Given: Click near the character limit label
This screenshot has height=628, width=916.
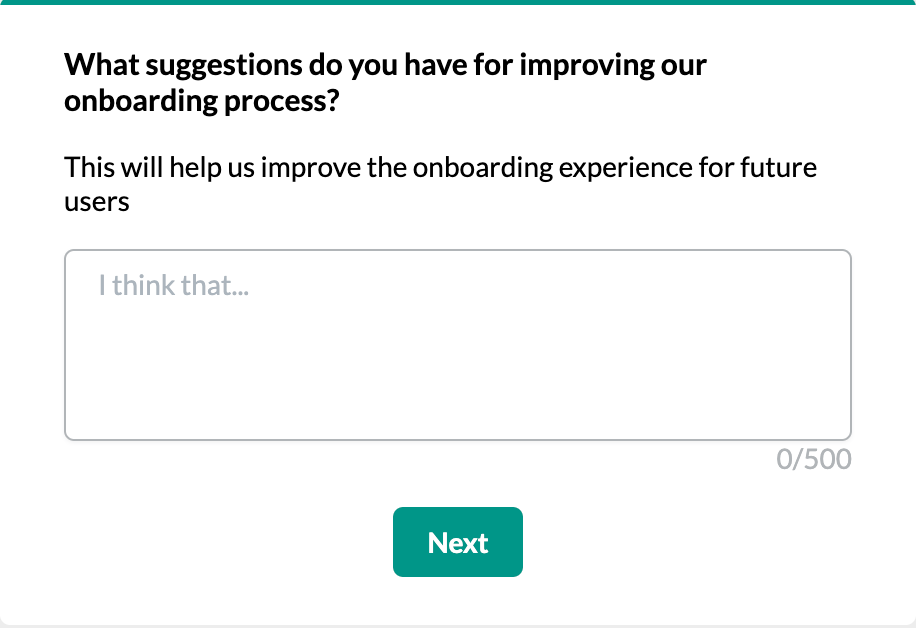Looking at the screenshot, I should [x=812, y=460].
